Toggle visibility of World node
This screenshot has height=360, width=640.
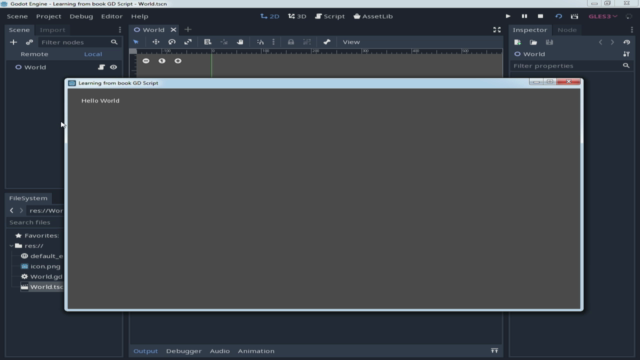pyautogui.click(x=113, y=67)
